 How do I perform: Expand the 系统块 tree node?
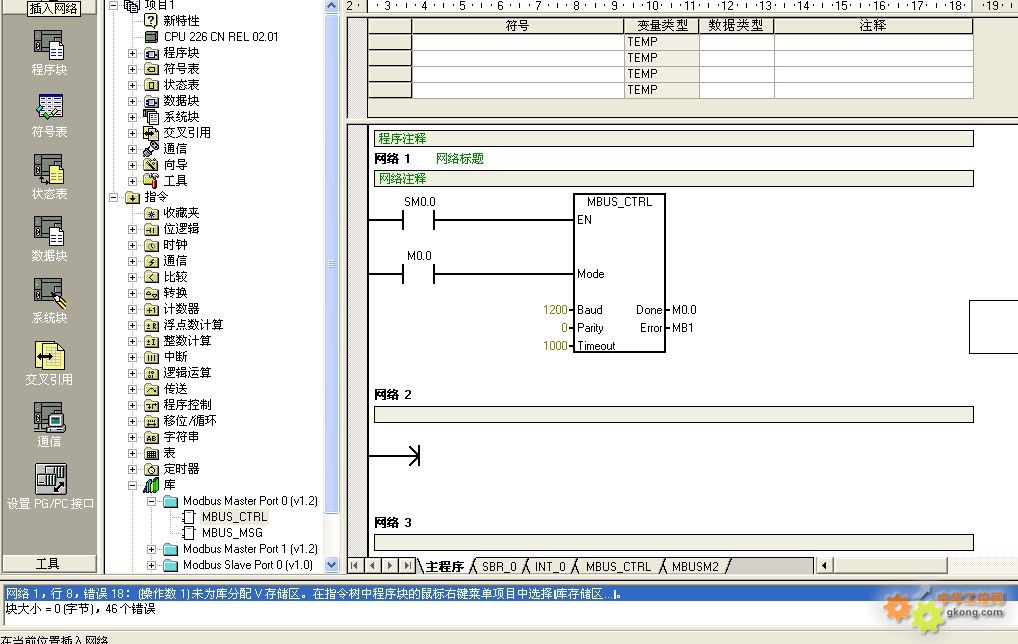[x=132, y=117]
